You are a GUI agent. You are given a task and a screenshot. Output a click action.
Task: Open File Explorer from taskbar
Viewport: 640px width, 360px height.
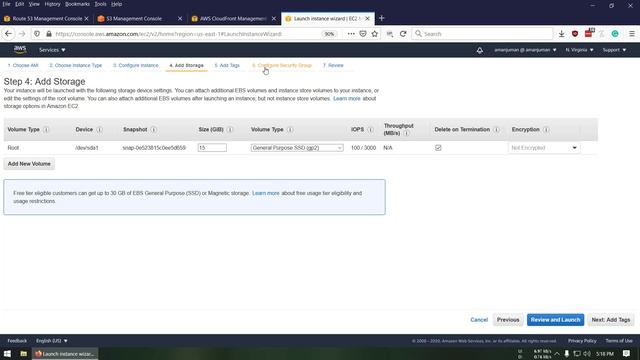click(24, 353)
